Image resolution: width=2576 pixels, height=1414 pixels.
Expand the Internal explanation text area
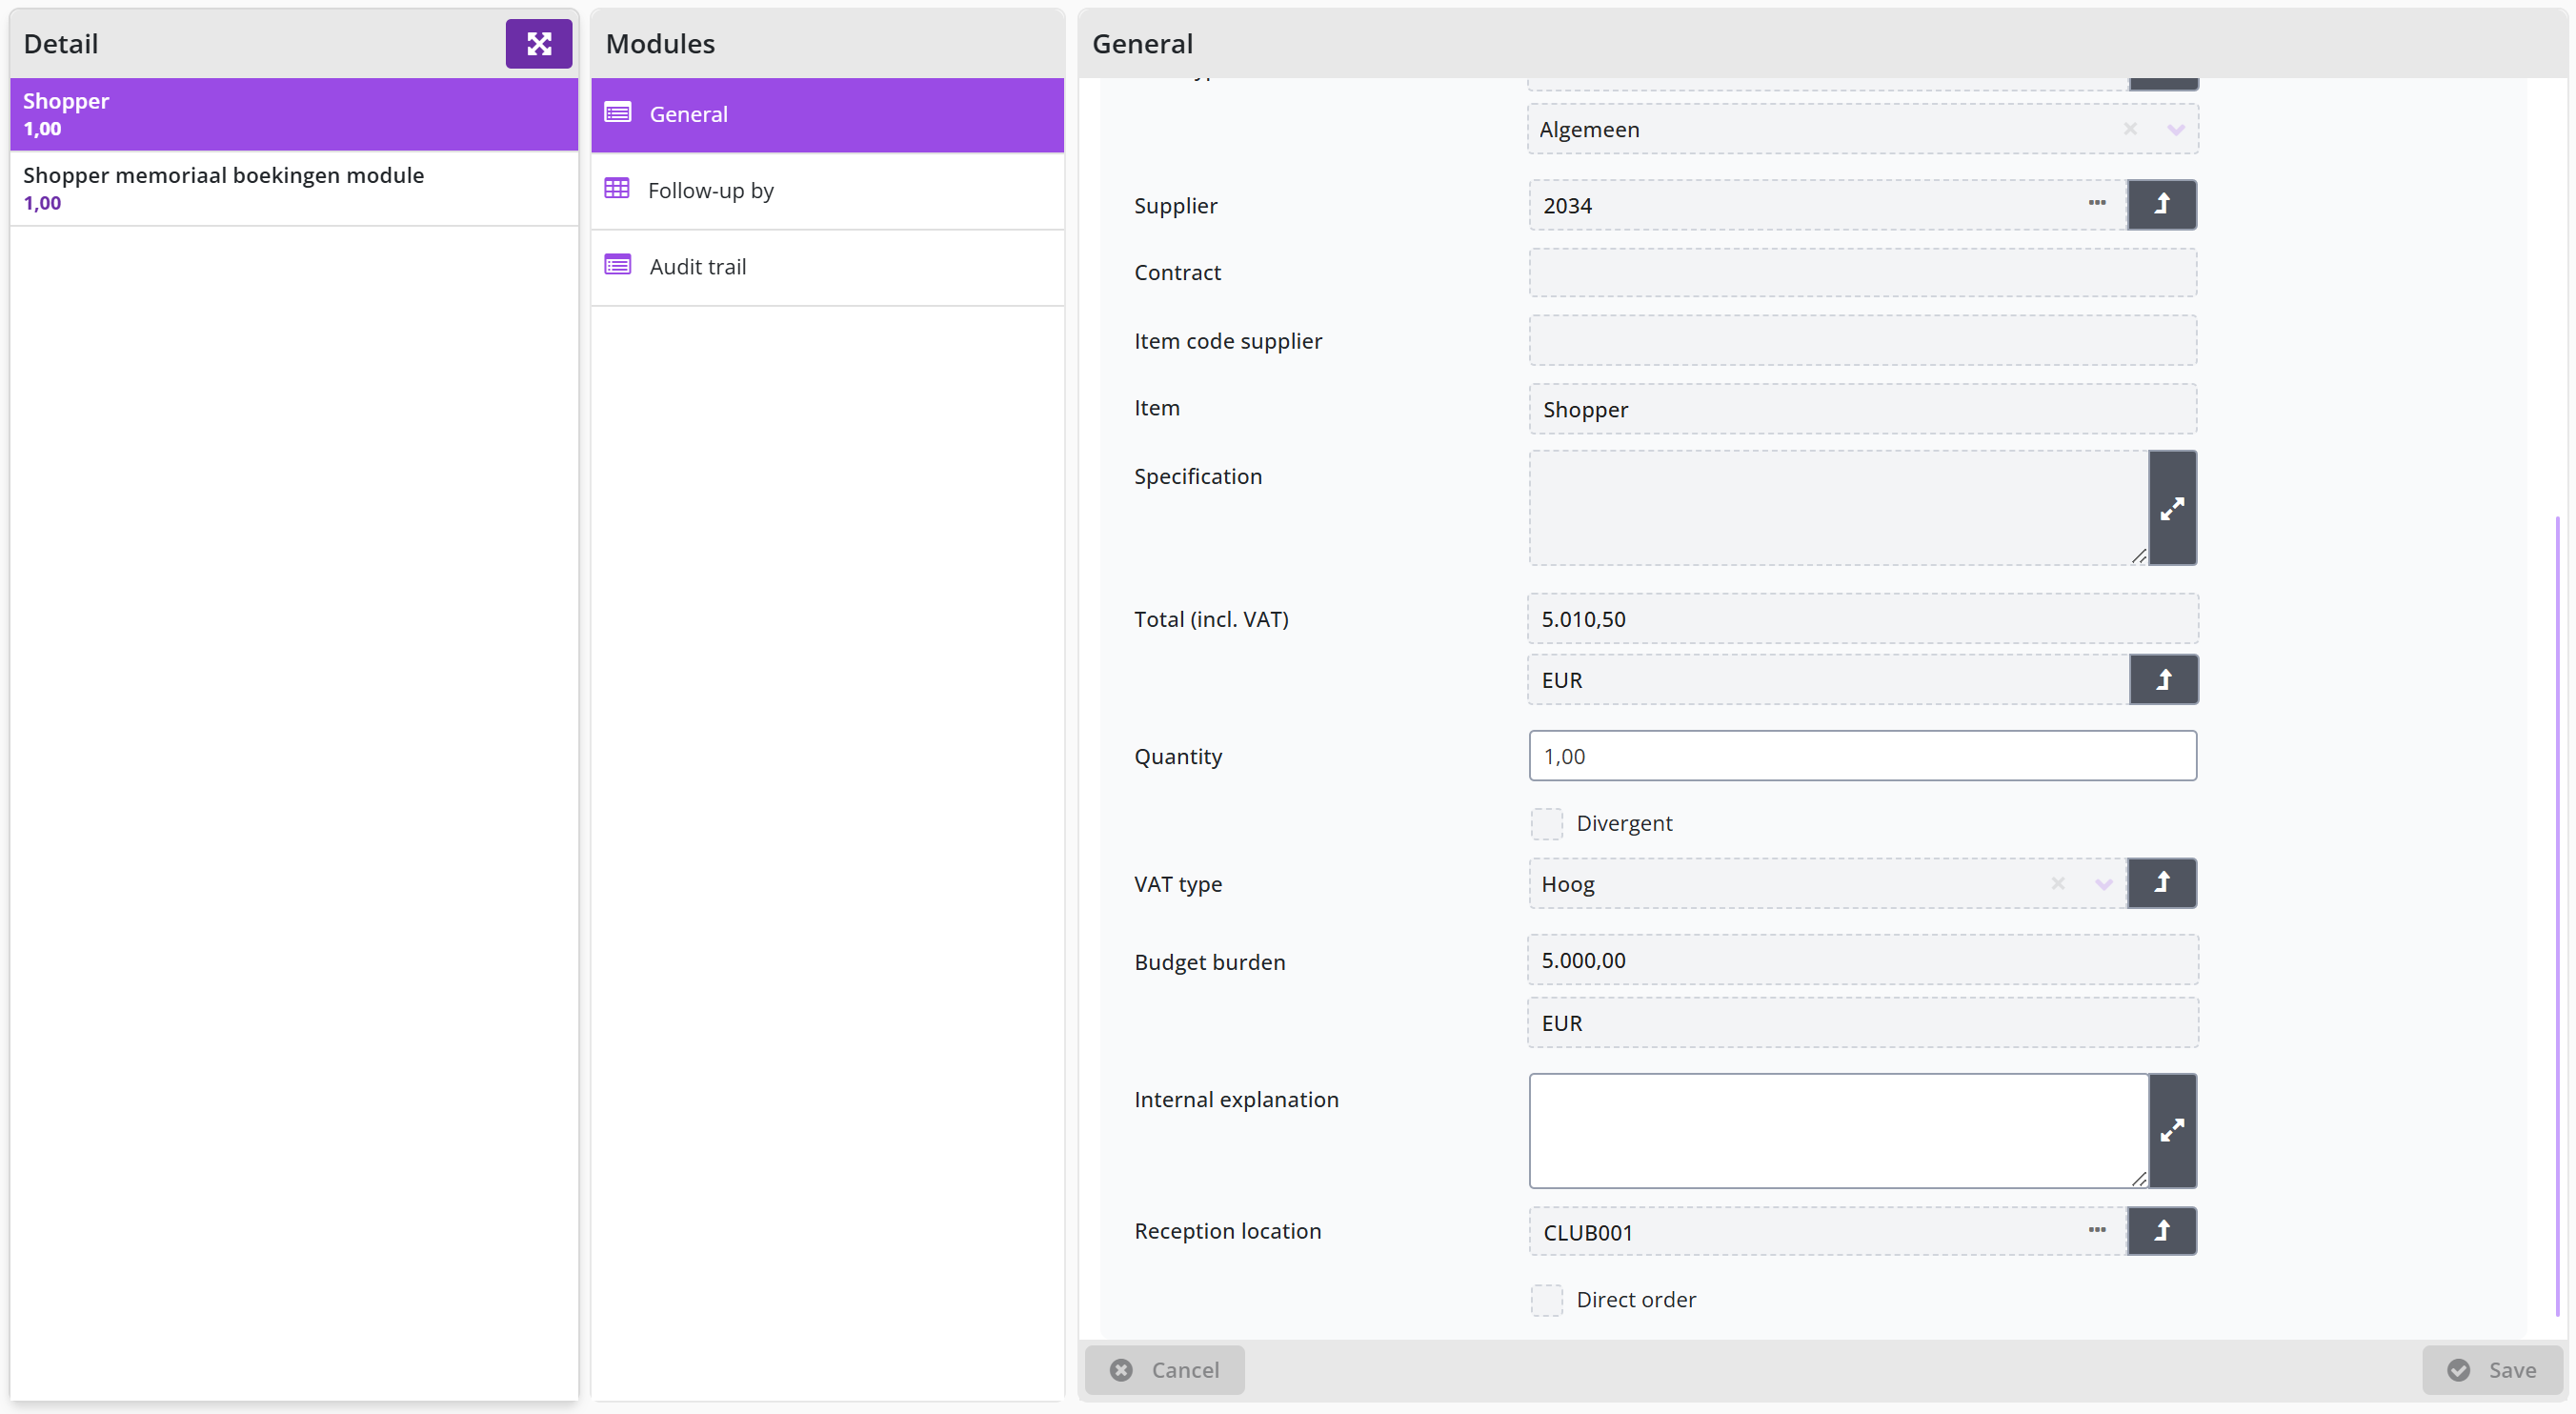click(2172, 1131)
